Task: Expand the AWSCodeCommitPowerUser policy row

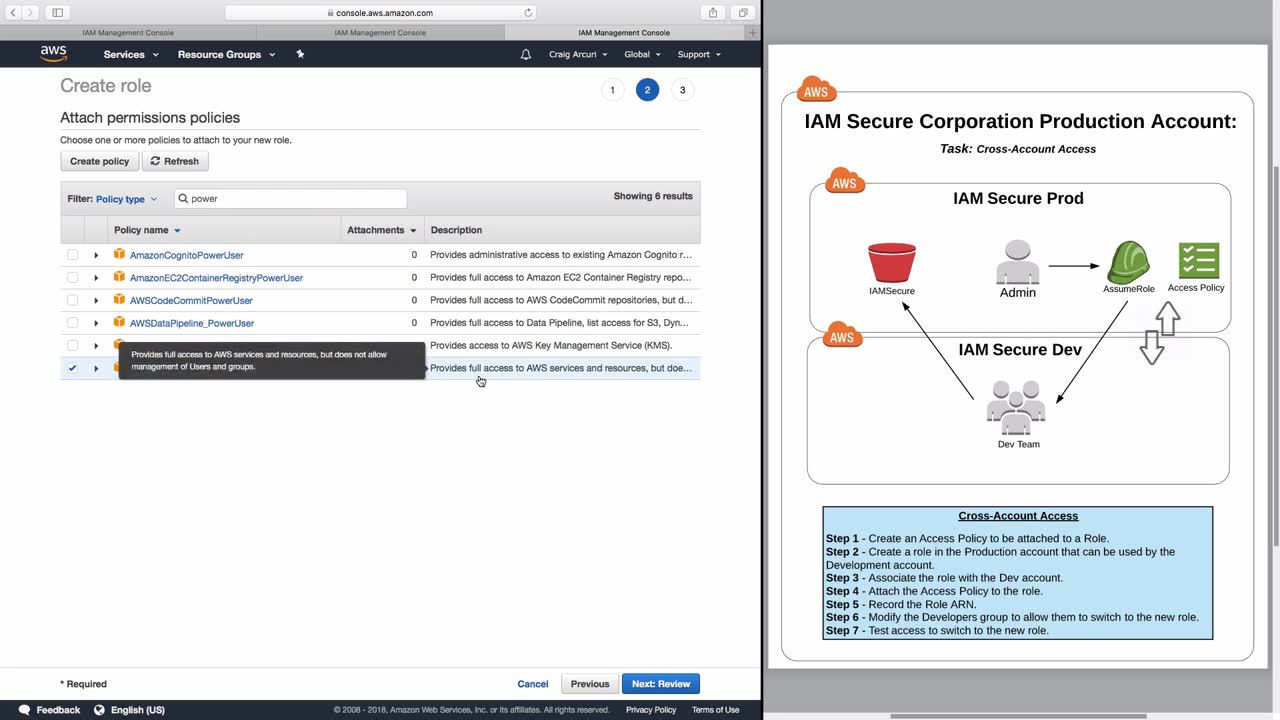Action: click(x=96, y=300)
